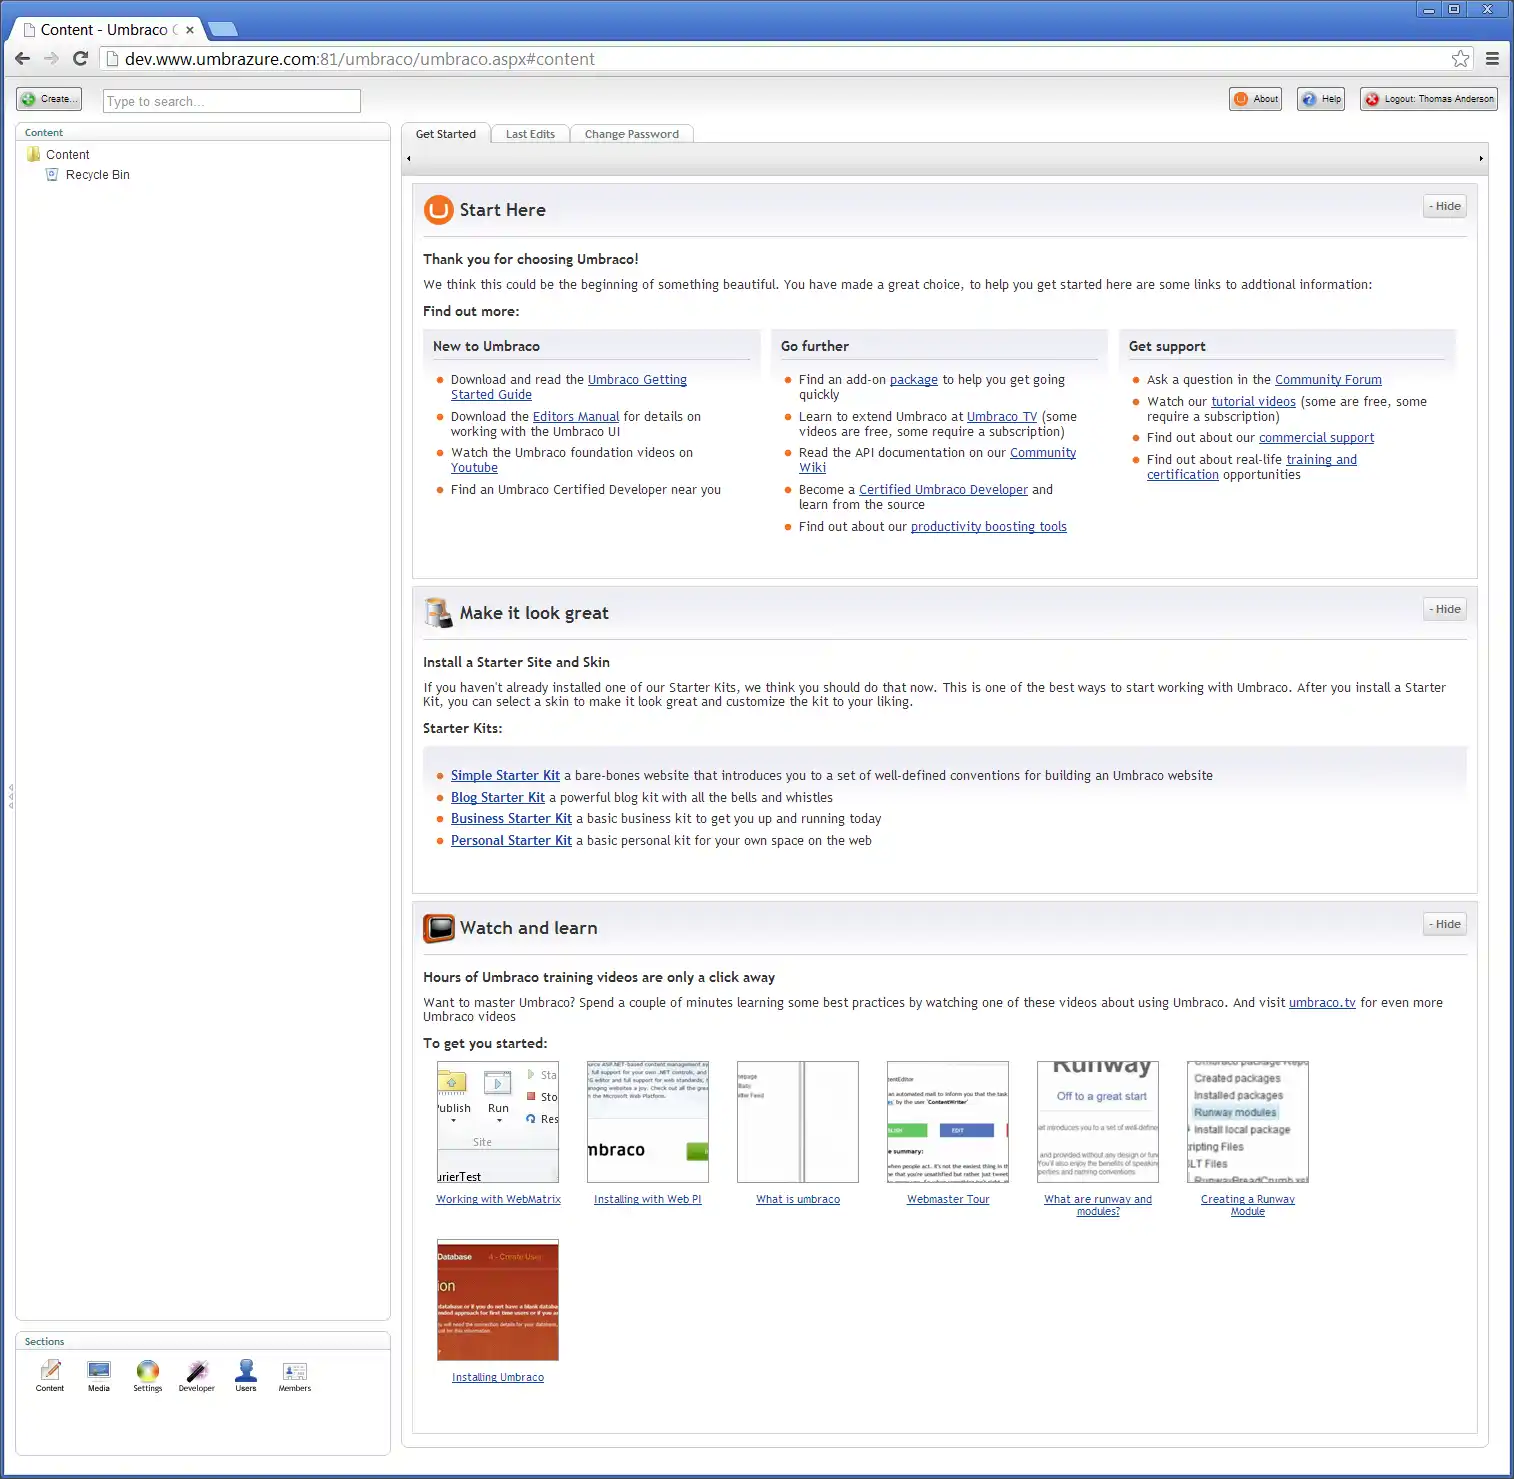Open the commercial support link
The image size is (1514, 1479).
coord(1316,438)
